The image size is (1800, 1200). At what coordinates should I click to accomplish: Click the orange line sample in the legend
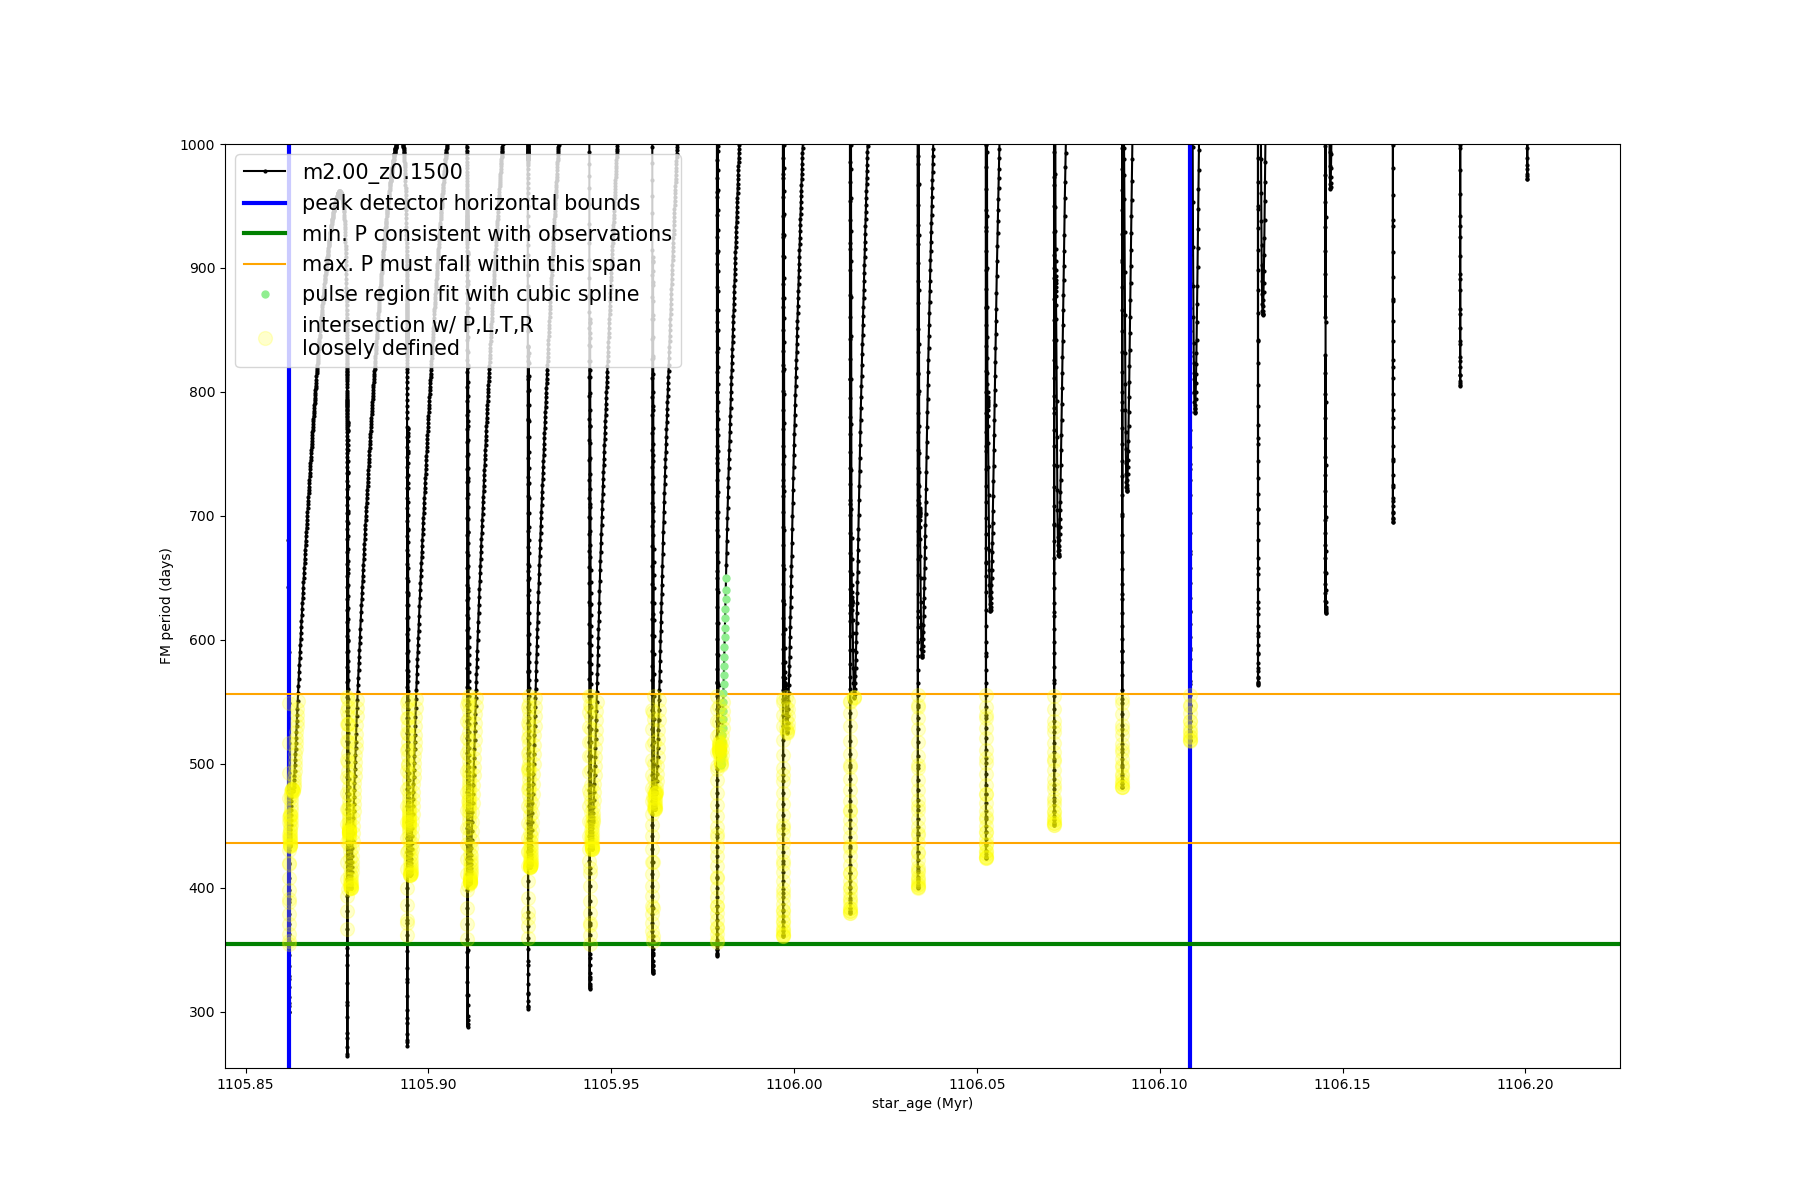point(265,264)
